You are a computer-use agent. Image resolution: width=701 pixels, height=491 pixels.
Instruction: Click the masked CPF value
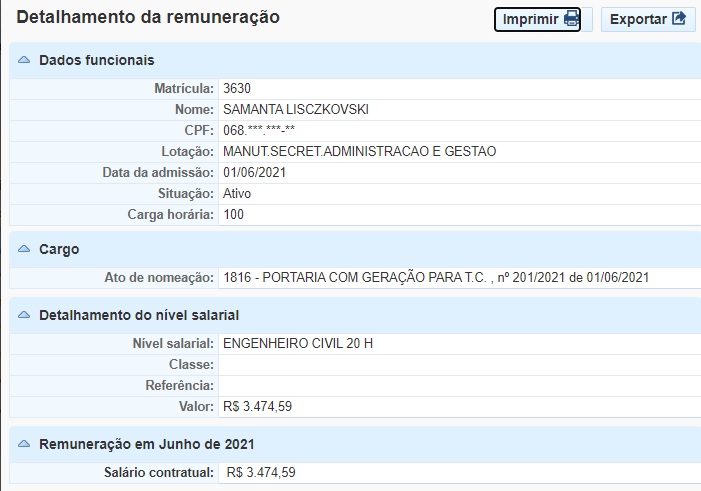tap(259, 130)
